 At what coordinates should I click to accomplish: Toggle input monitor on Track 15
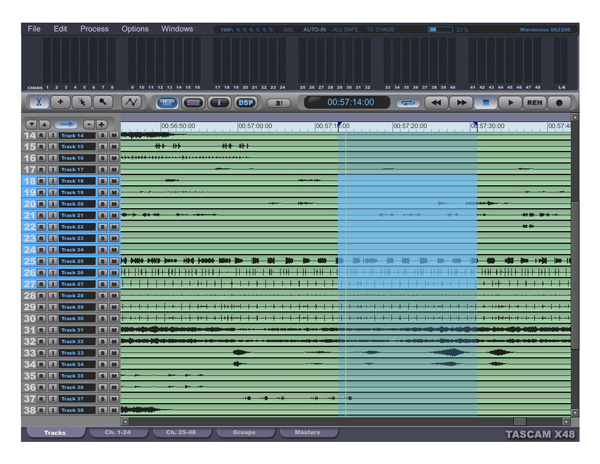tap(53, 147)
